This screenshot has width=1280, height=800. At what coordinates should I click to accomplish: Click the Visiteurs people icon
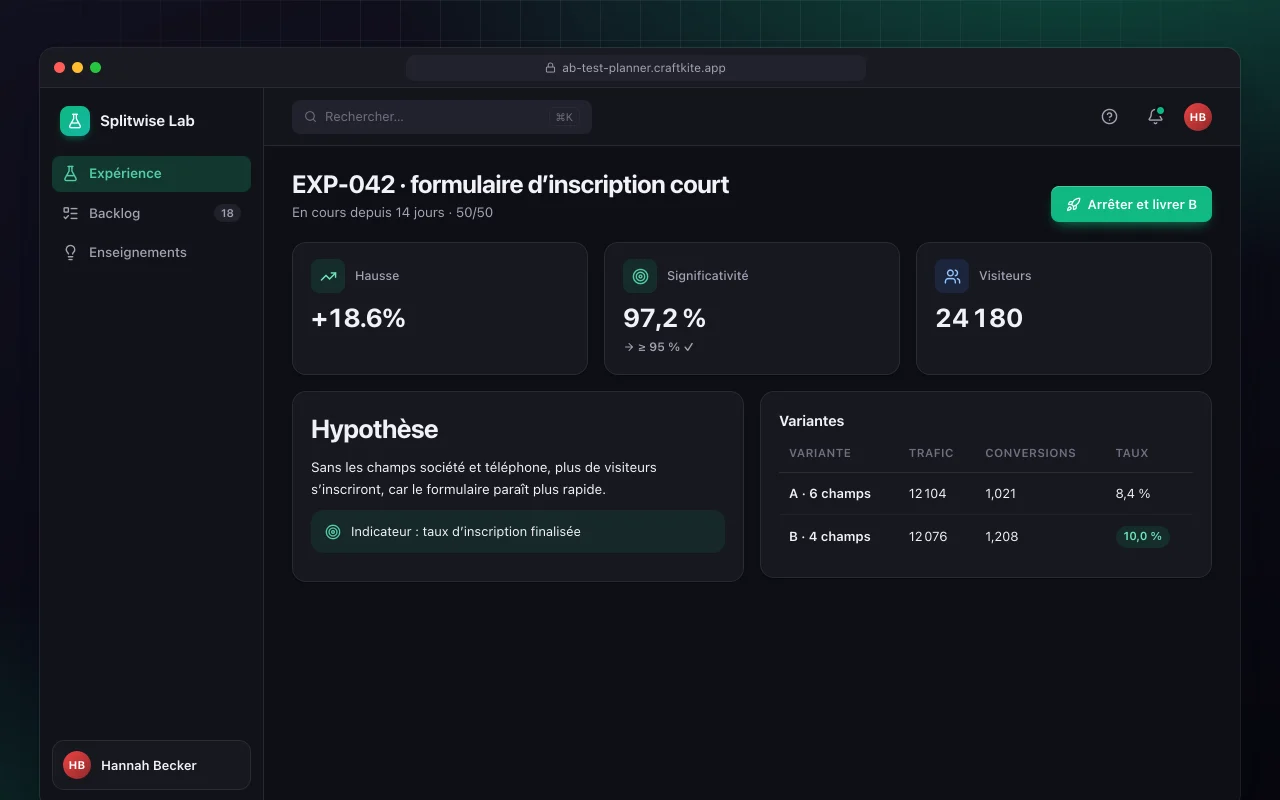click(952, 276)
